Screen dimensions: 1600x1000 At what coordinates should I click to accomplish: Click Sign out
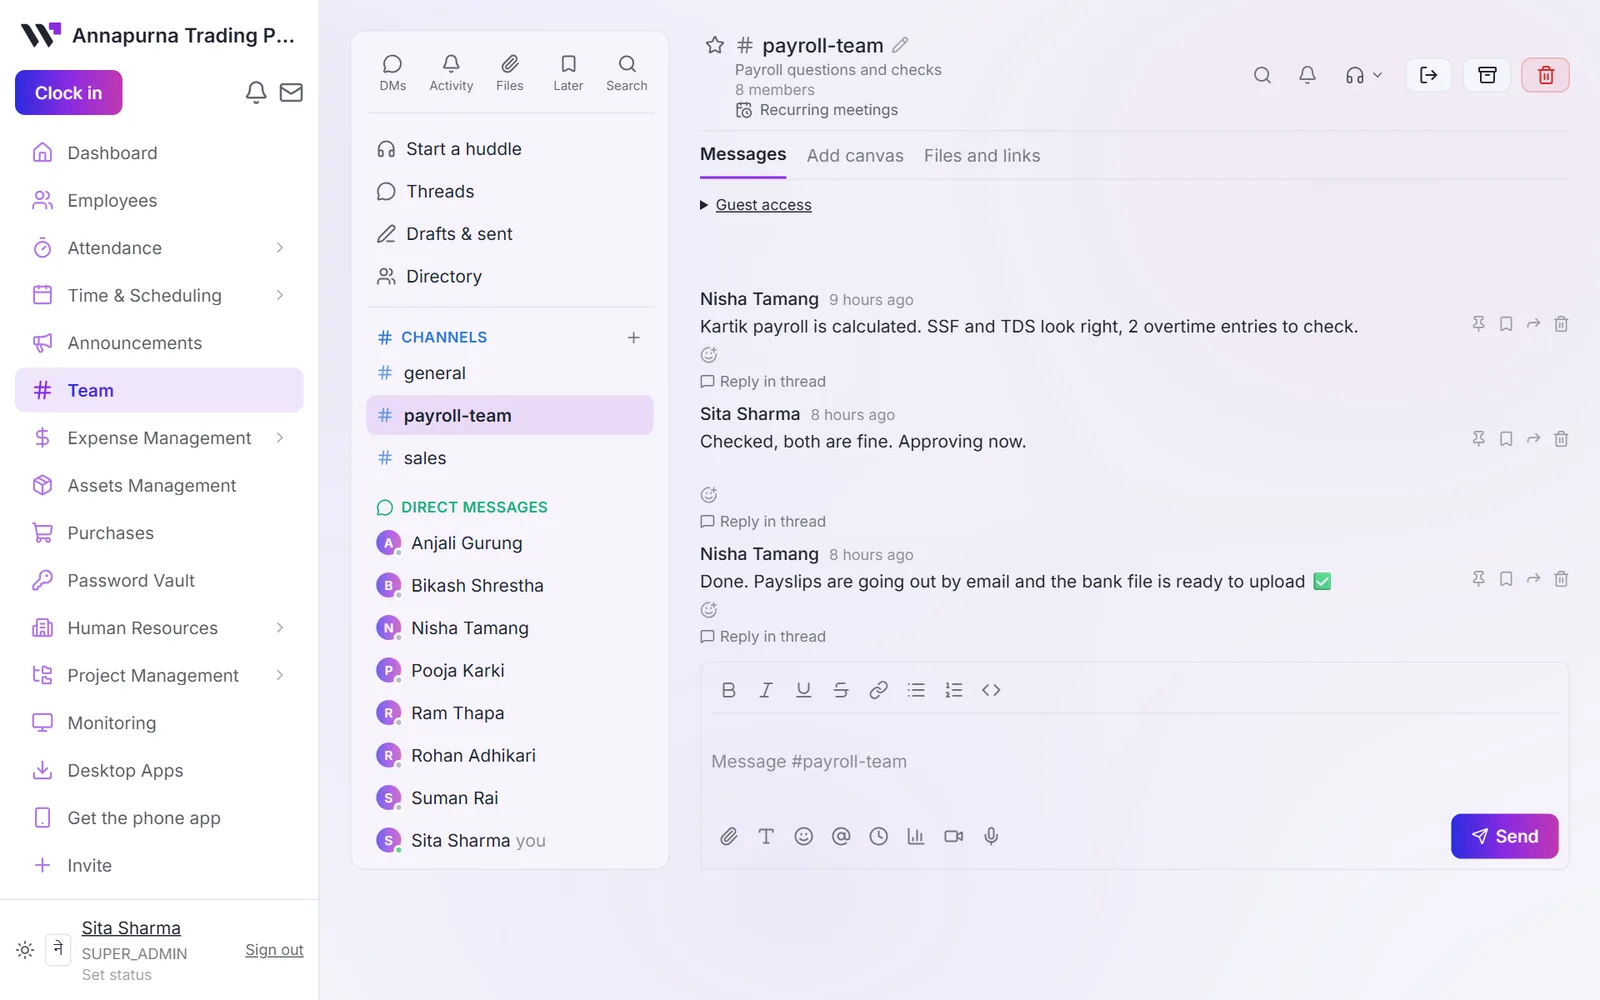(x=274, y=950)
